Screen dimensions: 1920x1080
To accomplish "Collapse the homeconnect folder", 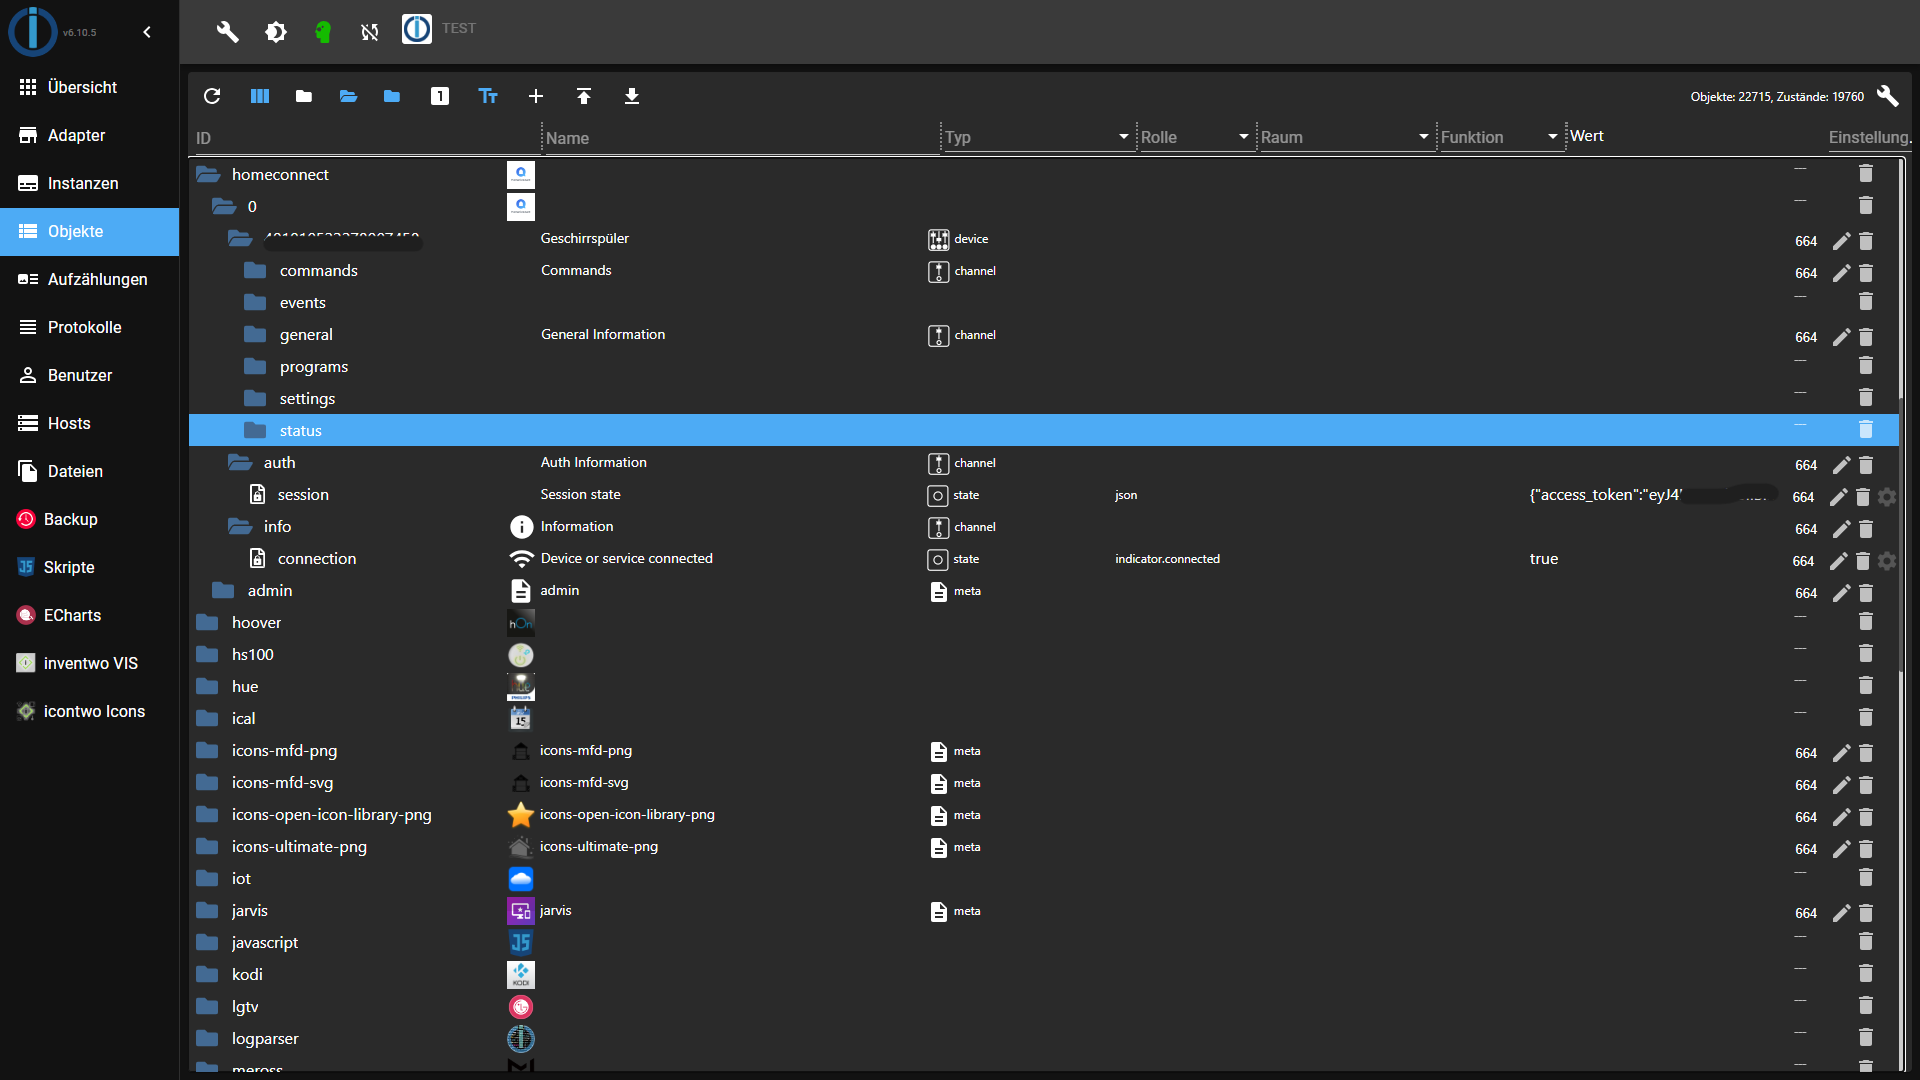I will tap(208, 174).
